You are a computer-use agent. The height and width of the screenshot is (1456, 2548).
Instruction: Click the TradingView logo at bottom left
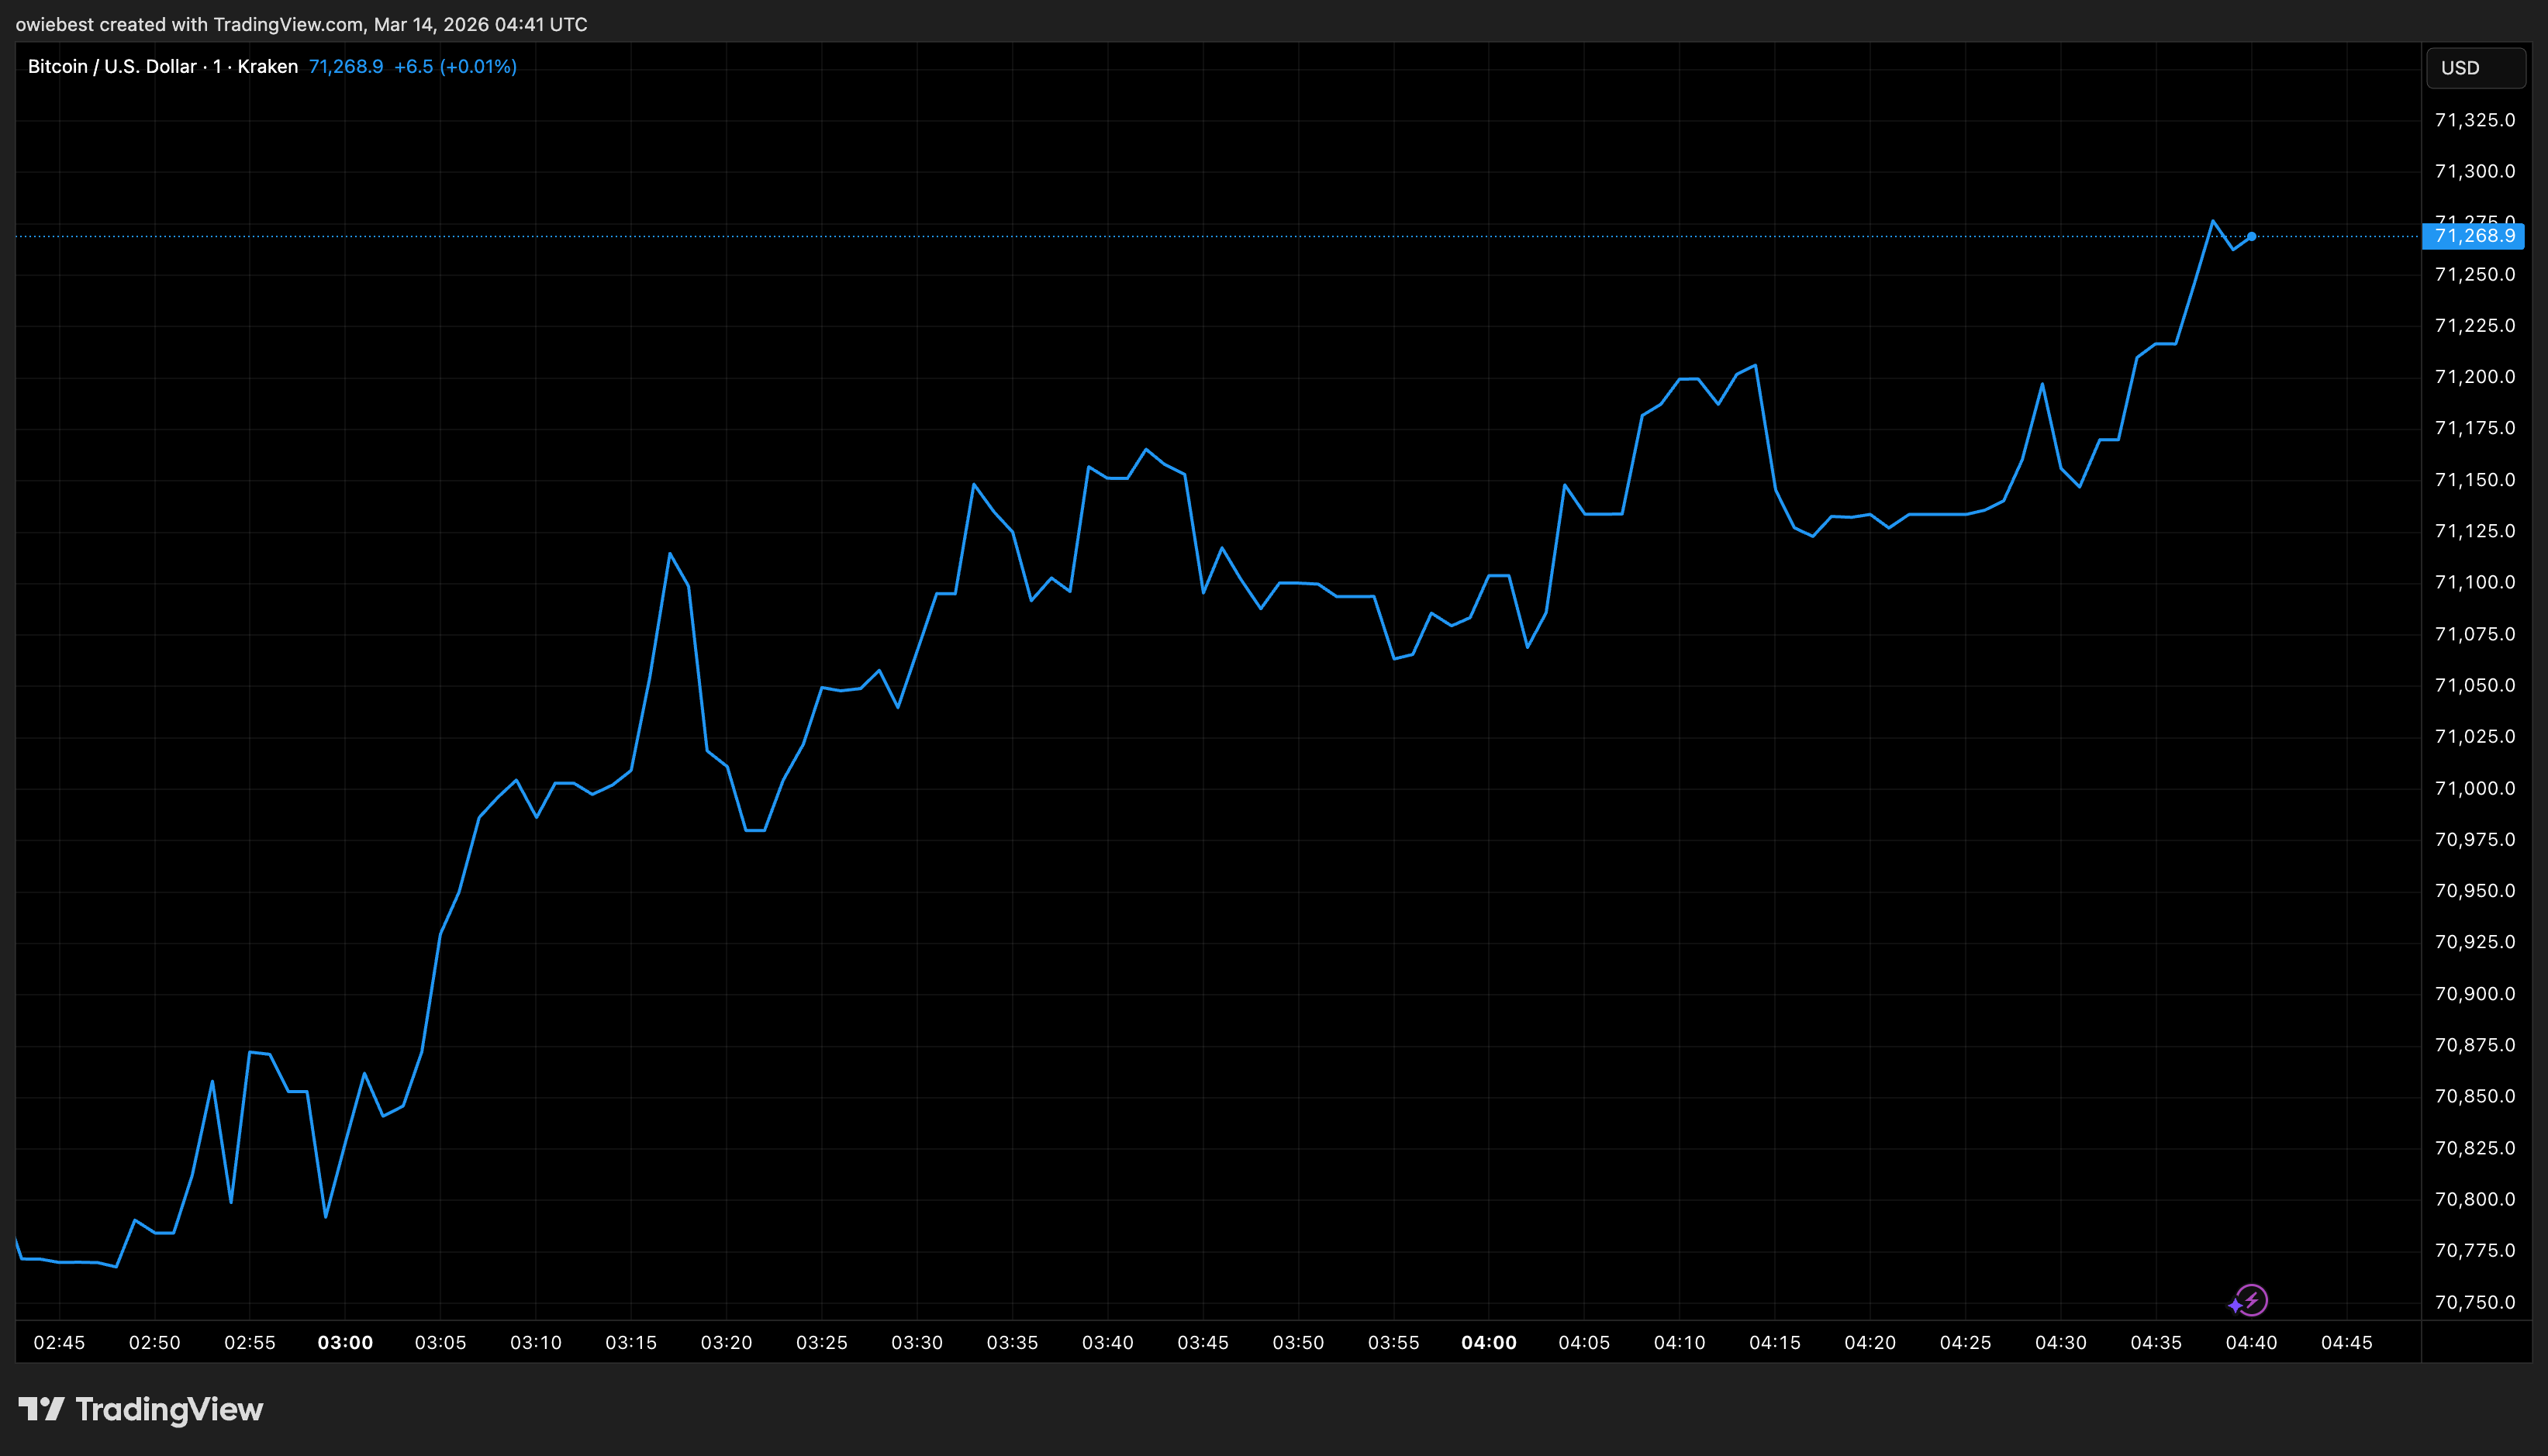140,1410
